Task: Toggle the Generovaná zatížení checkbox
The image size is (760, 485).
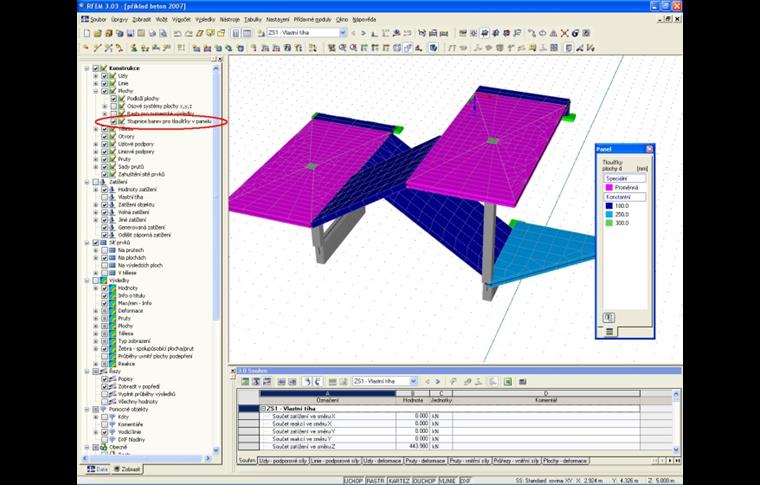Action: click(104, 227)
